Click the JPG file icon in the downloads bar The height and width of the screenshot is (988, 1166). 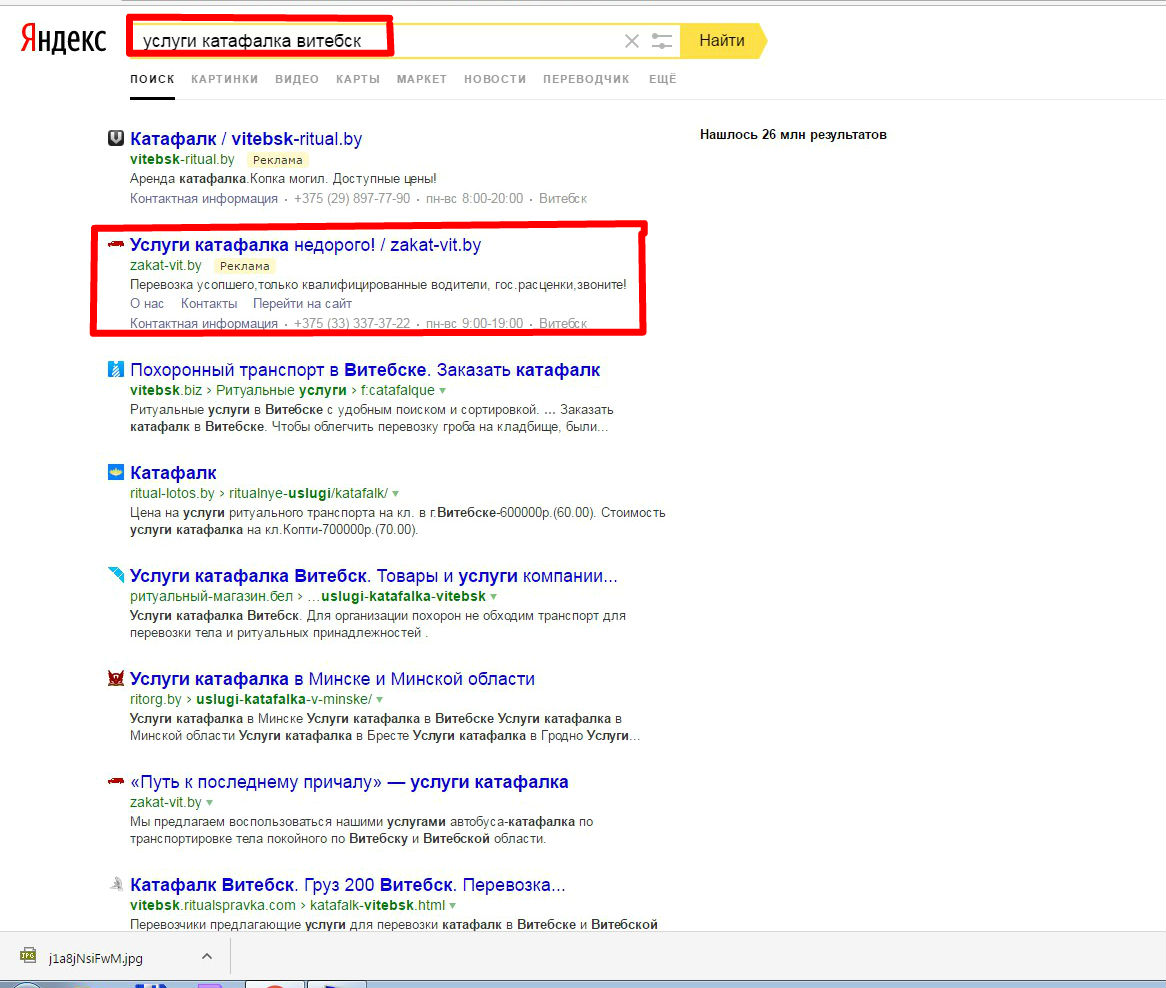pos(28,955)
